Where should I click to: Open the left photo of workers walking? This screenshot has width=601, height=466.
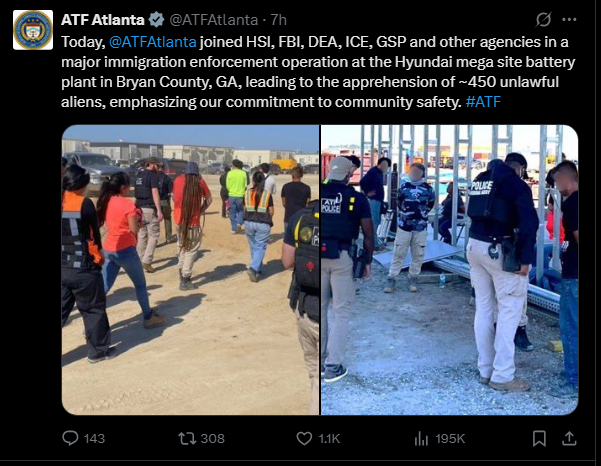(190, 270)
